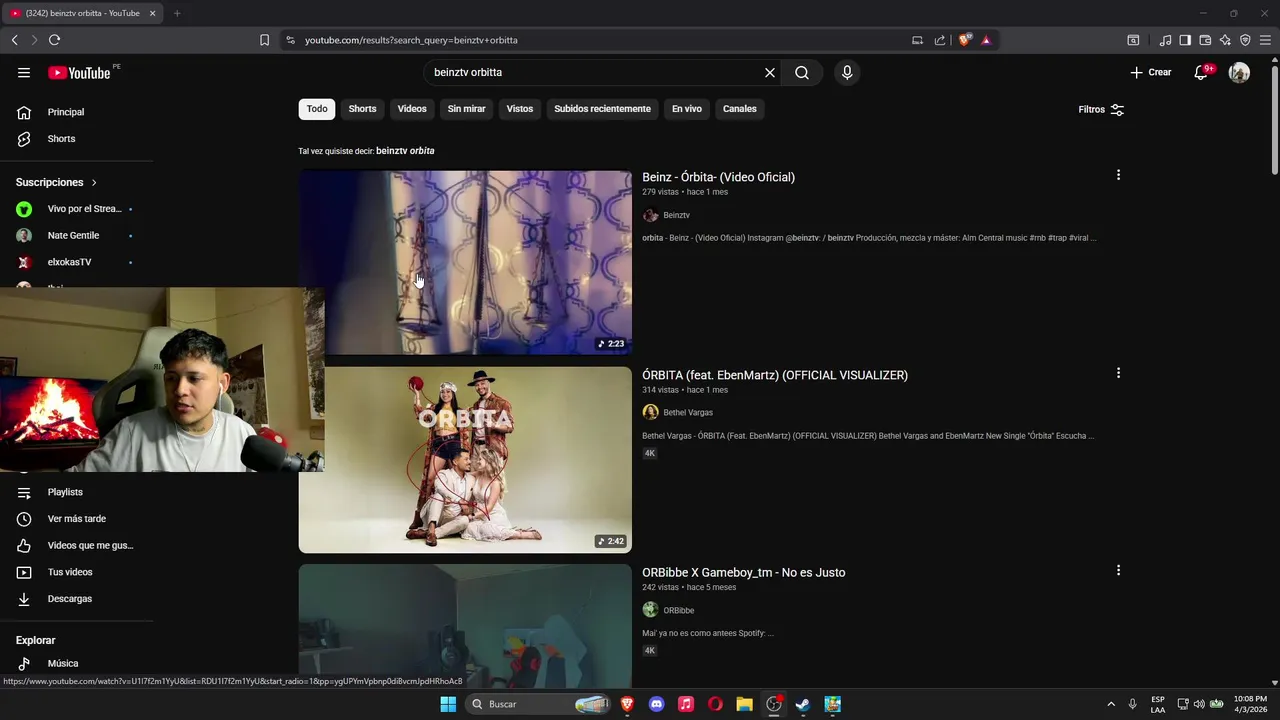This screenshot has height=720, width=1280.
Task: Open Discord from the taskbar
Action: 656,704
